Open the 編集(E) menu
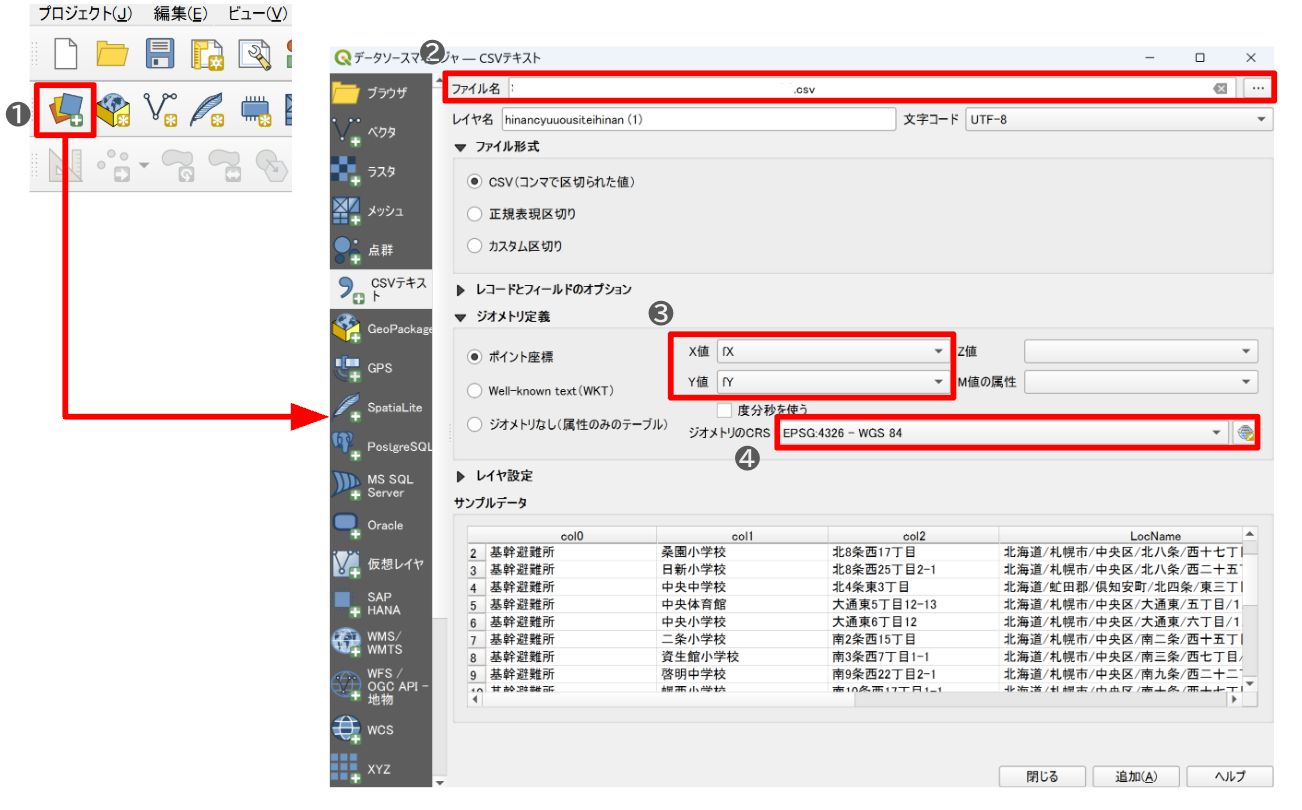 pyautogui.click(x=181, y=14)
